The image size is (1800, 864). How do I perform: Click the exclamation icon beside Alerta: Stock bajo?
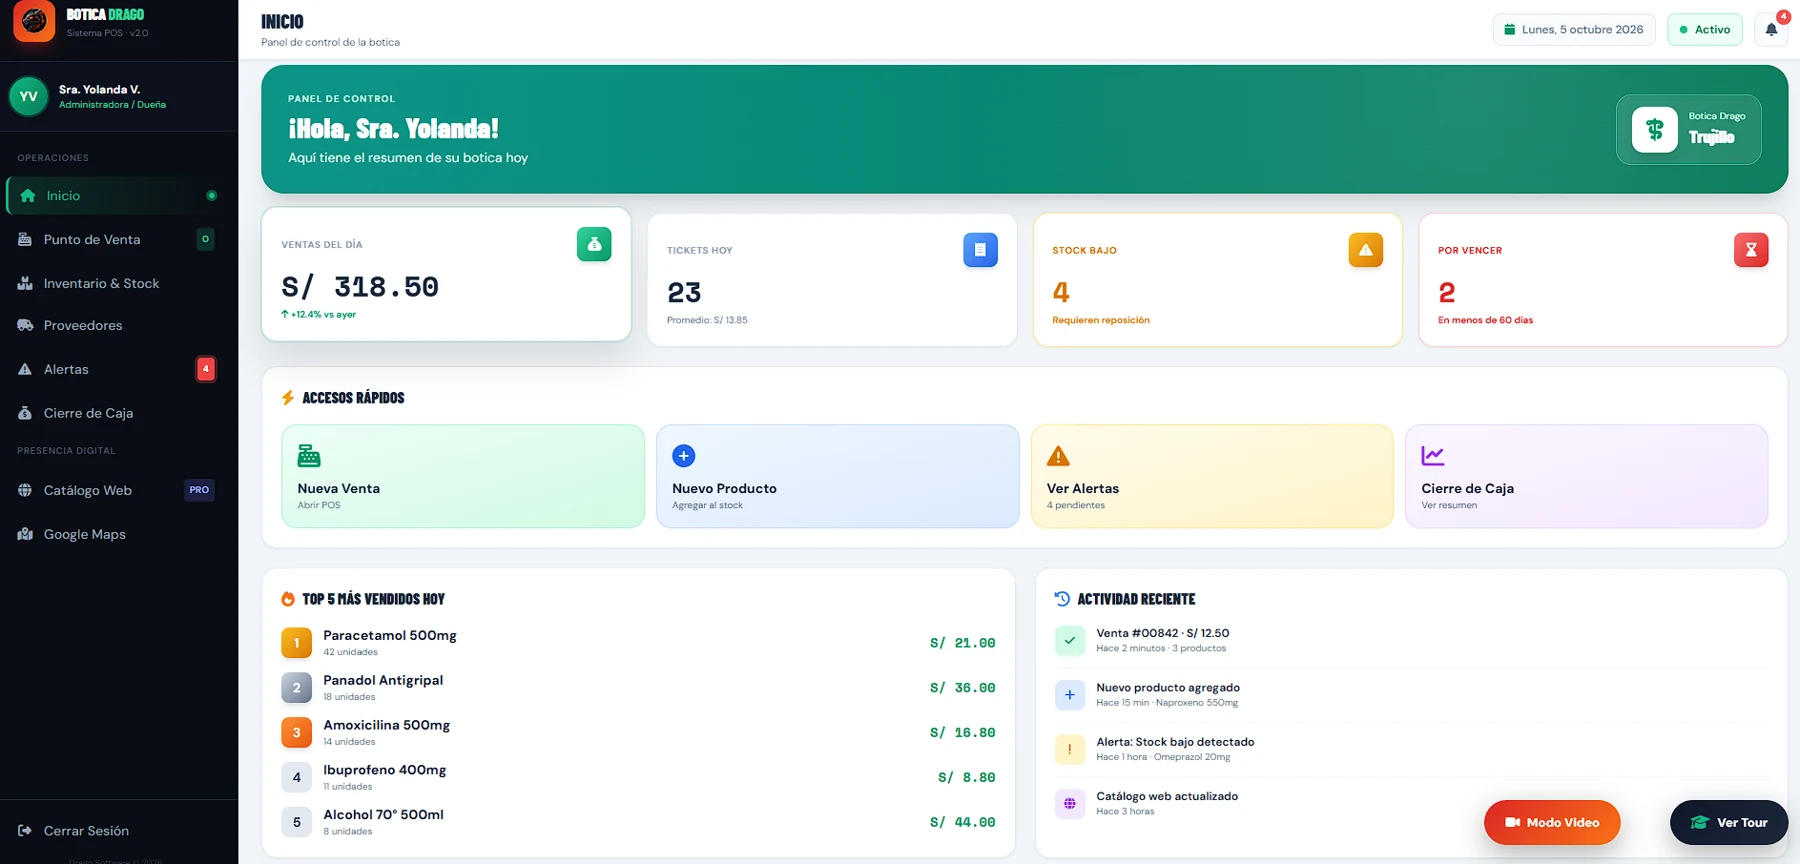(1070, 749)
